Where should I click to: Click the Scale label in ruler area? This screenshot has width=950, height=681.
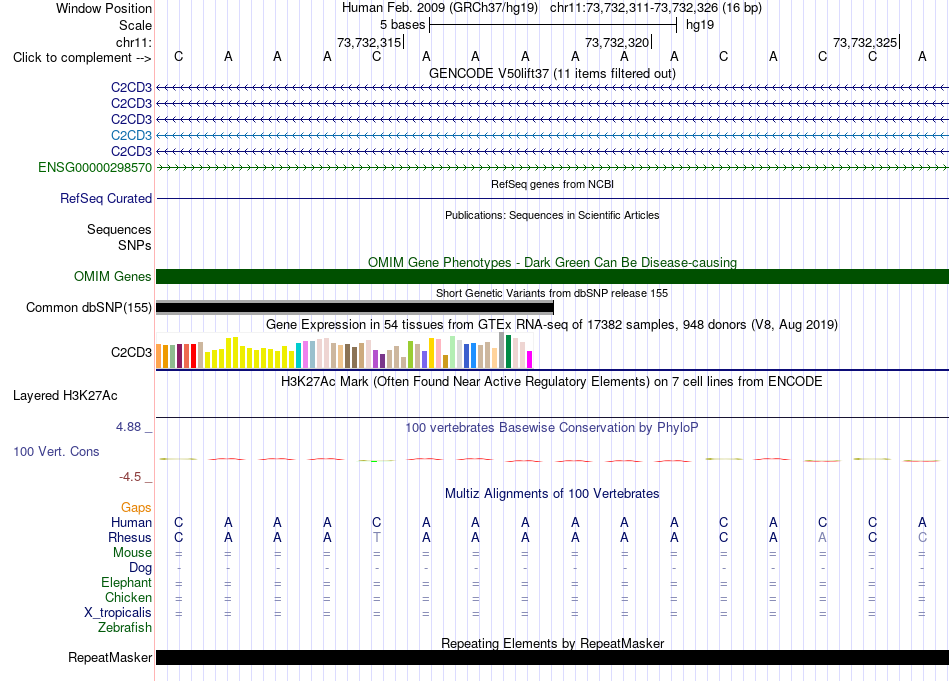point(135,25)
